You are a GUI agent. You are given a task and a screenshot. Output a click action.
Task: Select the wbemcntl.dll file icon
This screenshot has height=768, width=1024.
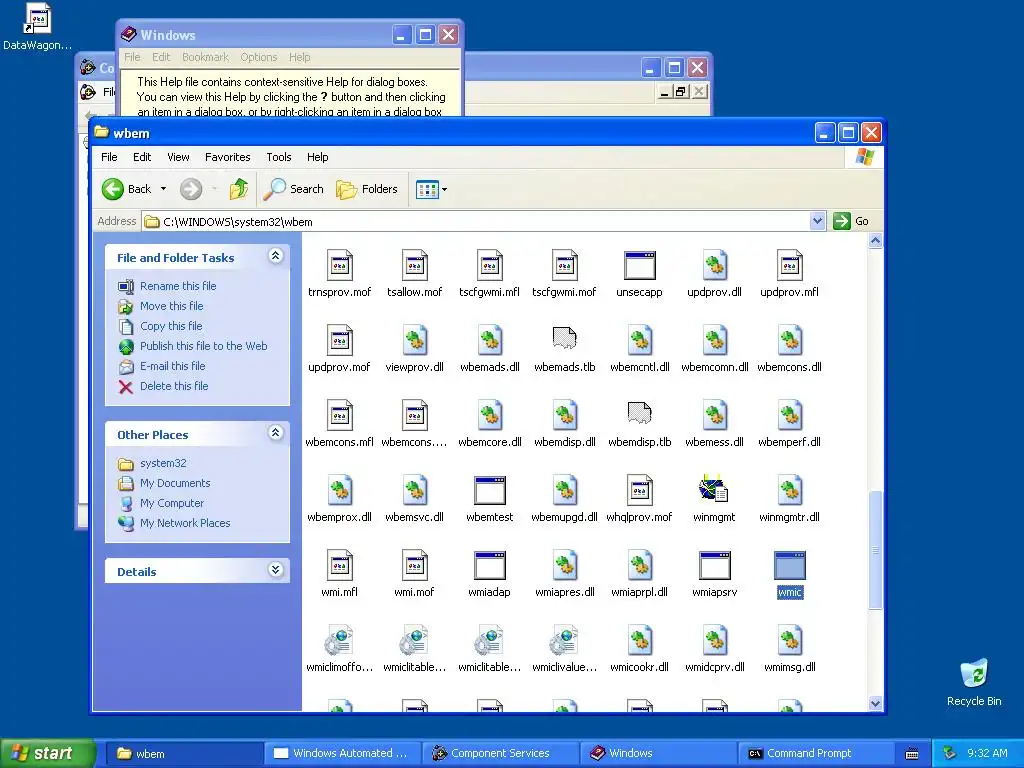639,340
